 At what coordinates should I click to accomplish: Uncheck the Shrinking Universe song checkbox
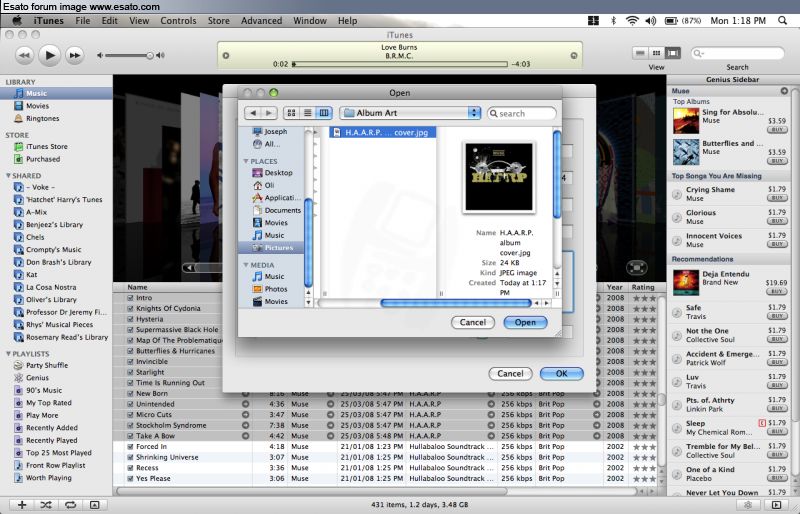[x=130, y=457]
